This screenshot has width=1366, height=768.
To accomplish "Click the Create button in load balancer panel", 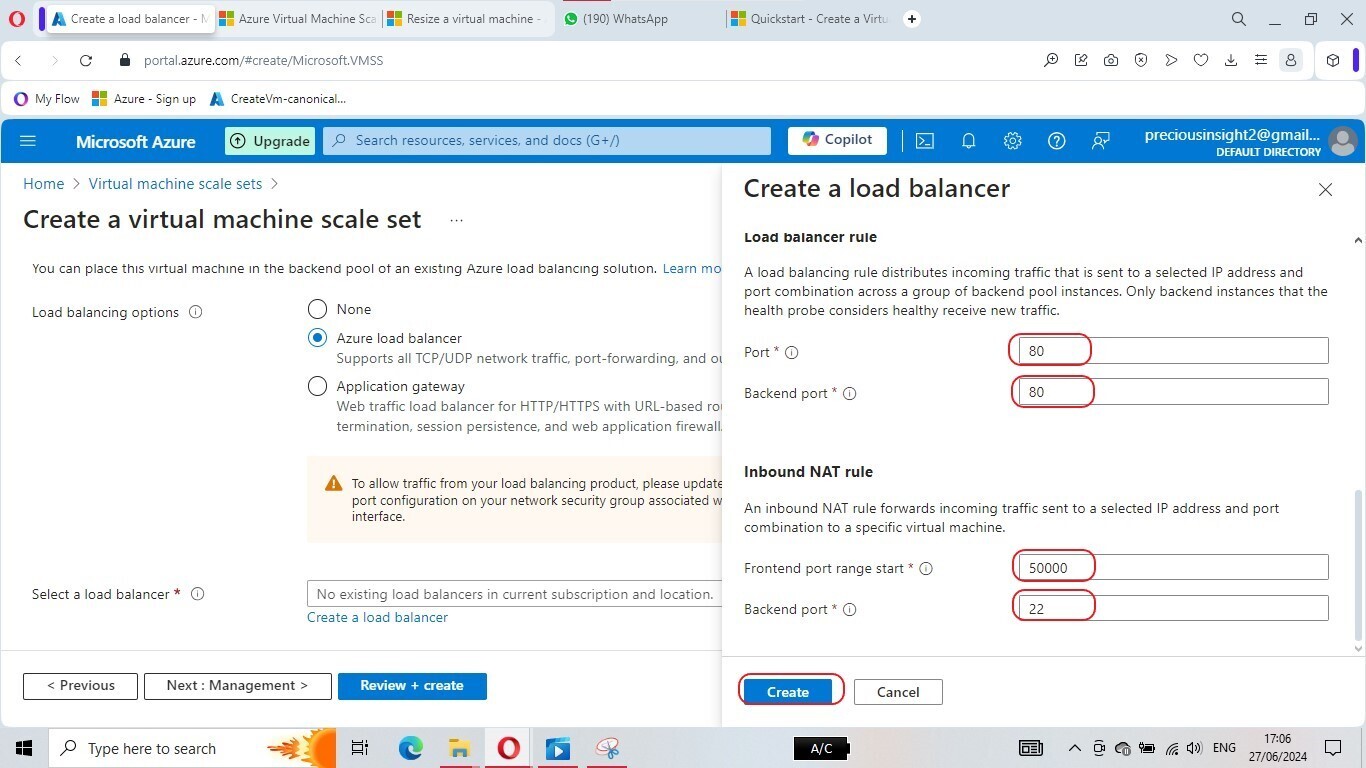I will [x=788, y=692].
